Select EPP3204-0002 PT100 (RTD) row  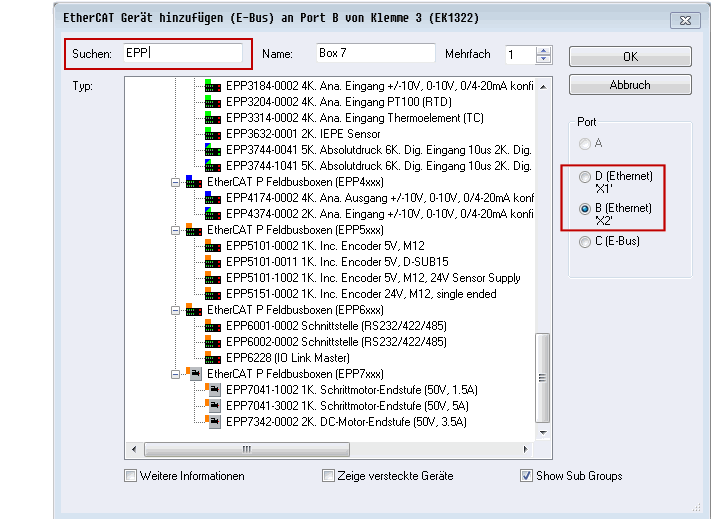click(339, 102)
